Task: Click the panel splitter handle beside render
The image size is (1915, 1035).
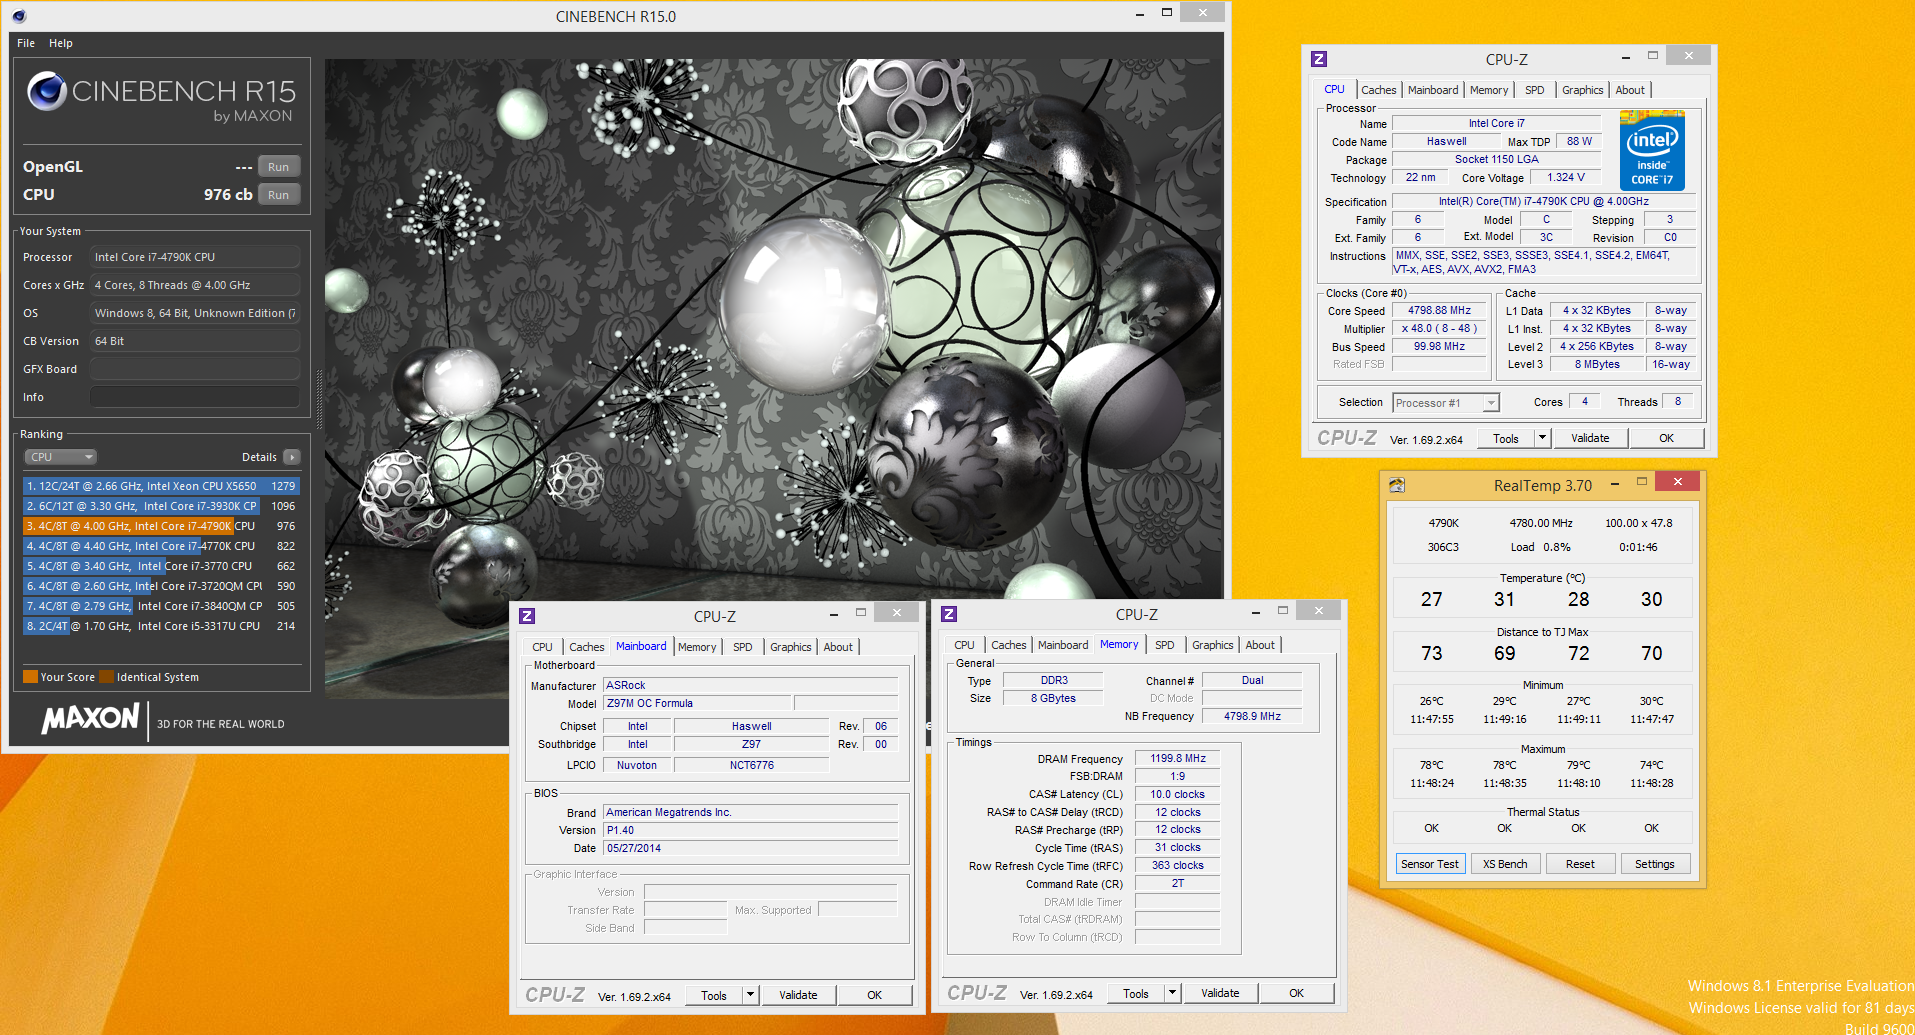Action: 320,398
